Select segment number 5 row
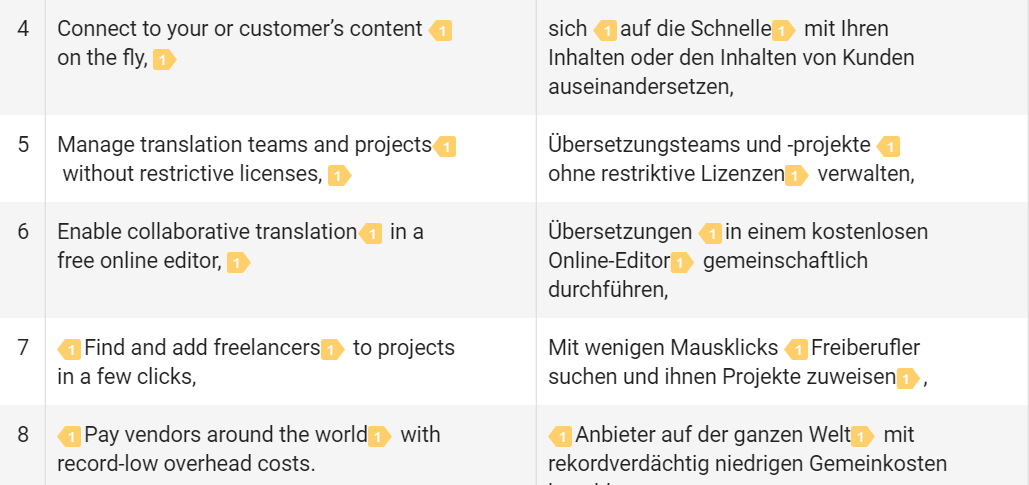The width and height of the screenshot is (1029, 485). coord(514,159)
